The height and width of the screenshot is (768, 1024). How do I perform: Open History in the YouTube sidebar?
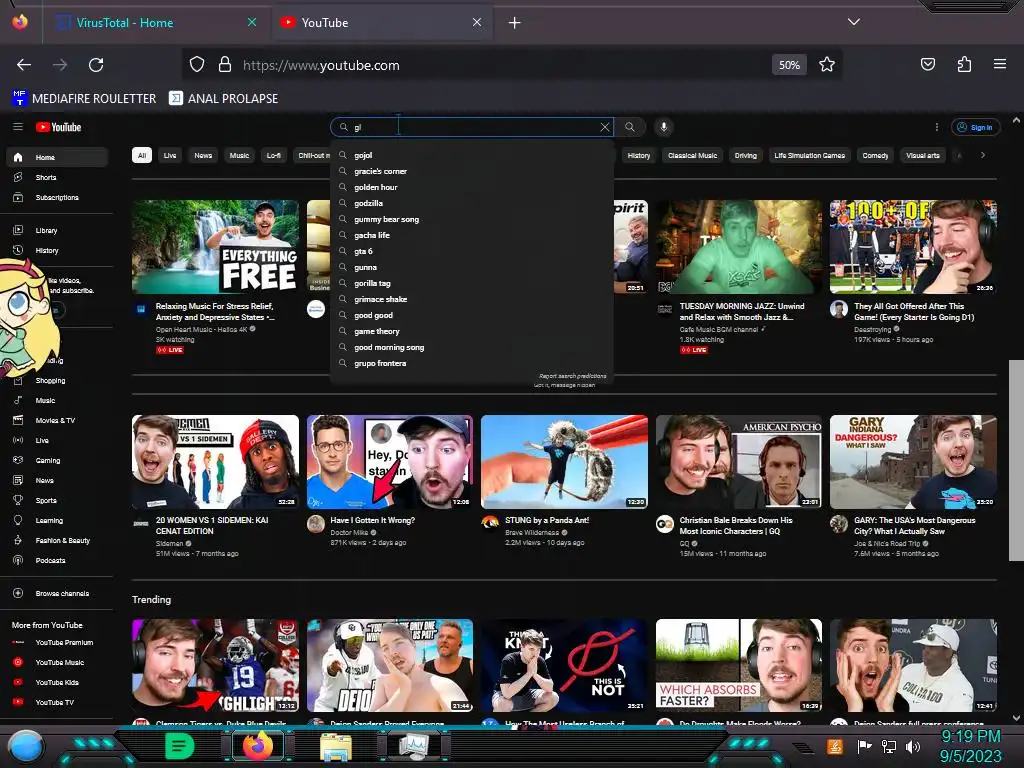57,251
